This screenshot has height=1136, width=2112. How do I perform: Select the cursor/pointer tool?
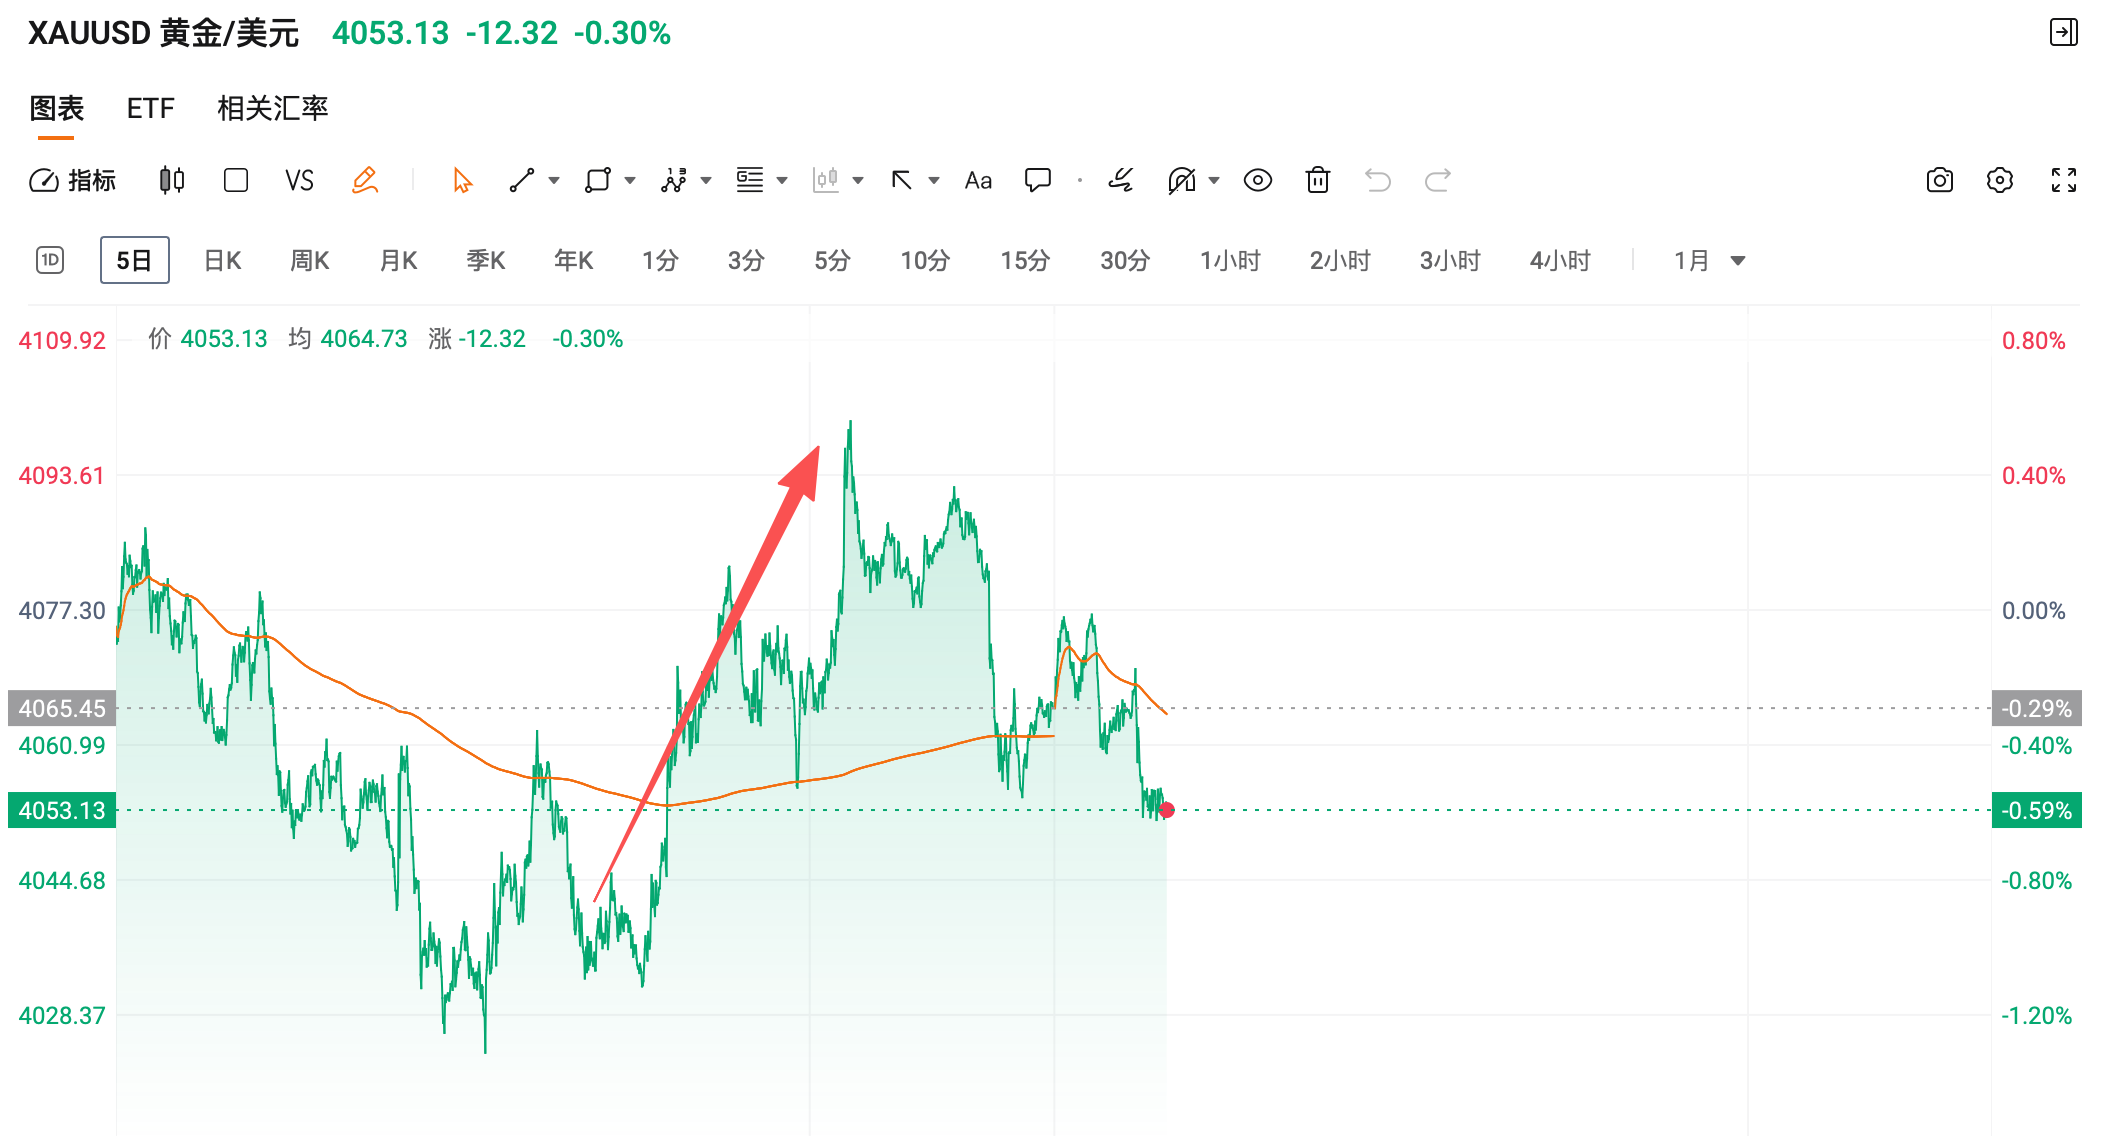click(x=459, y=180)
